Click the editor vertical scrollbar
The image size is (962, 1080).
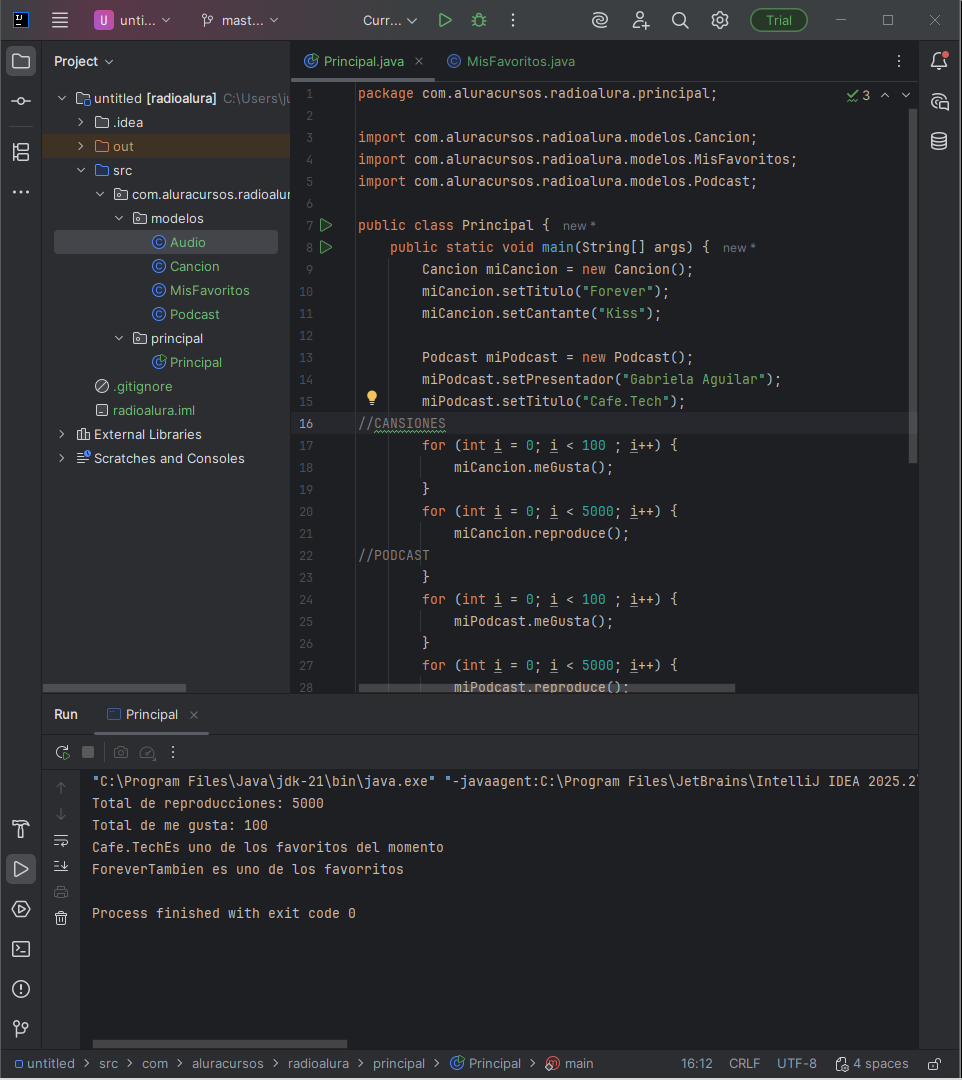[x=913, y=286]
